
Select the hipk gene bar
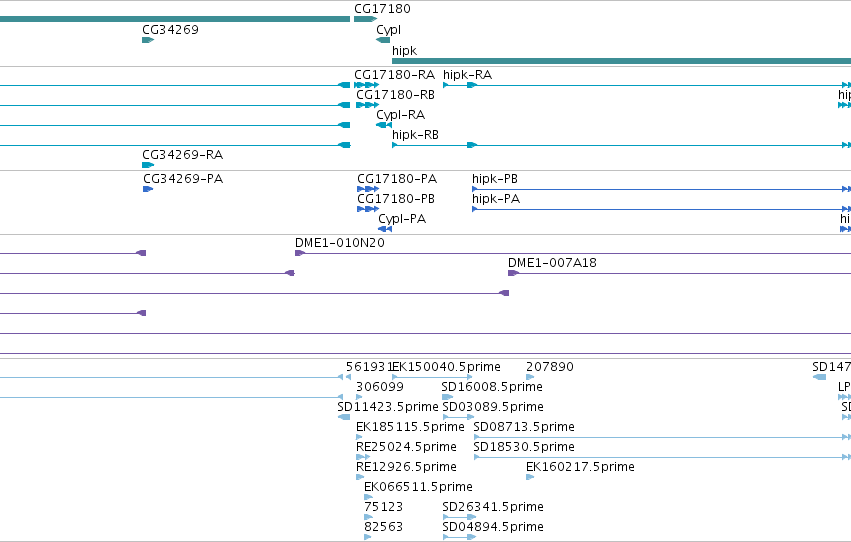[621, 61]
